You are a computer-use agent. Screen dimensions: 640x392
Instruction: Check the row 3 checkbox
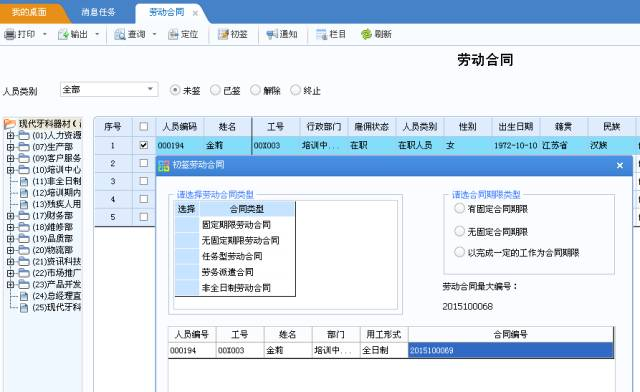coord(144,181)
